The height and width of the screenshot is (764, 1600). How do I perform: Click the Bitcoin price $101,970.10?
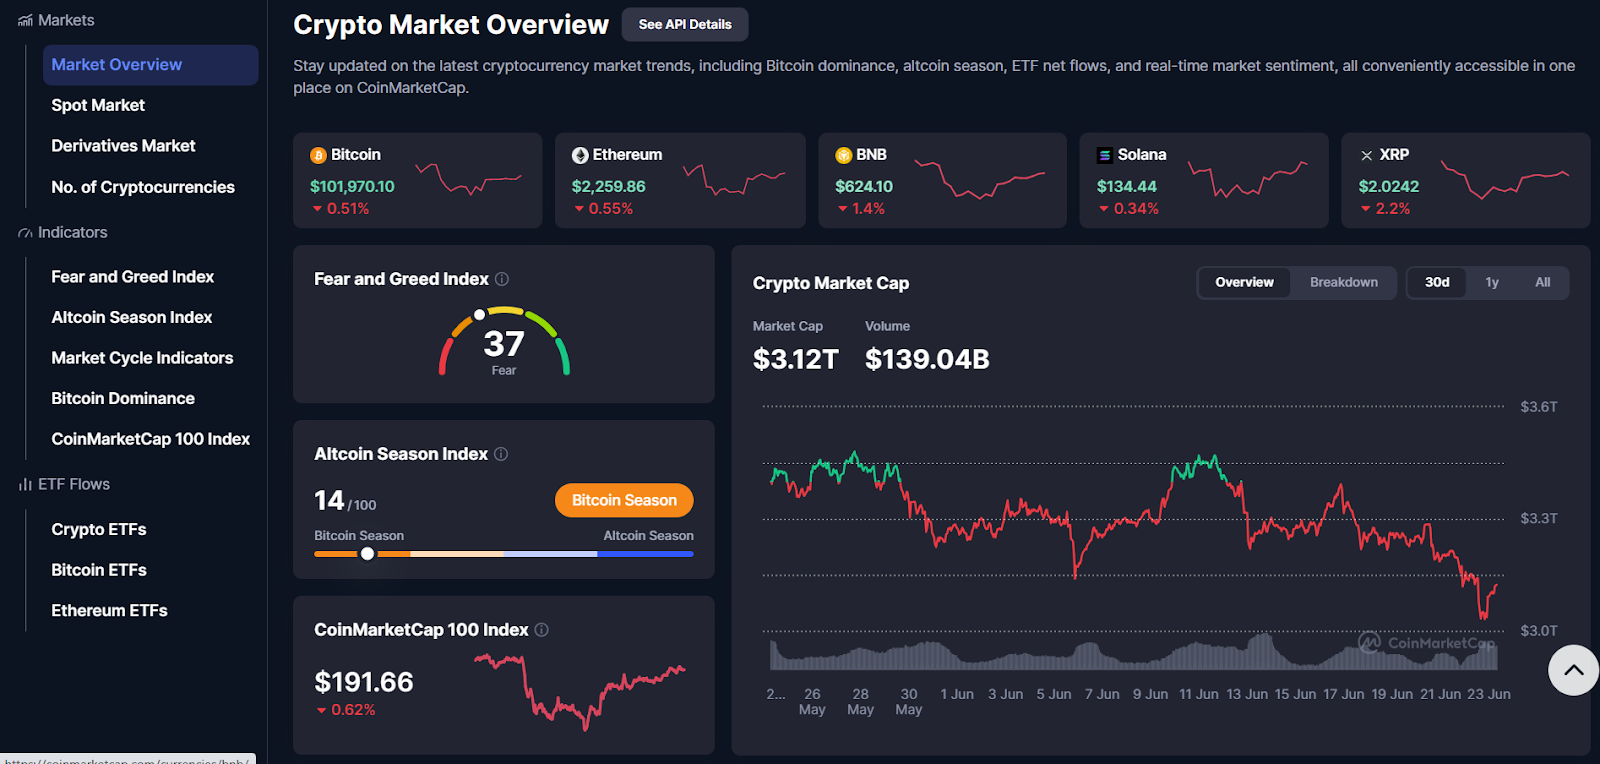[x=352, y=186]
